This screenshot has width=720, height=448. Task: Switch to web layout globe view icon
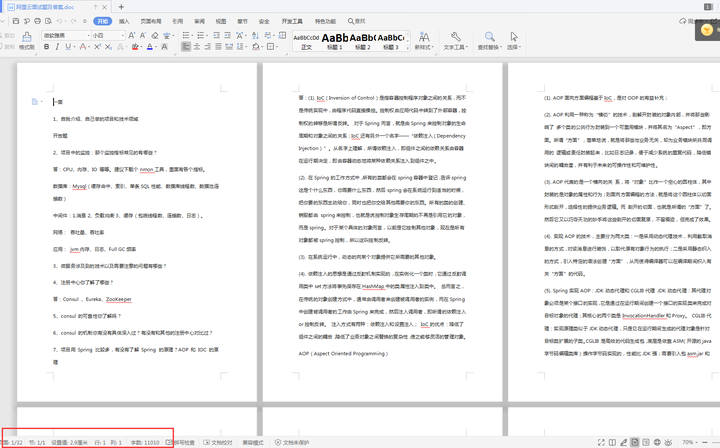pyautogui.click(x=657, y=442)
